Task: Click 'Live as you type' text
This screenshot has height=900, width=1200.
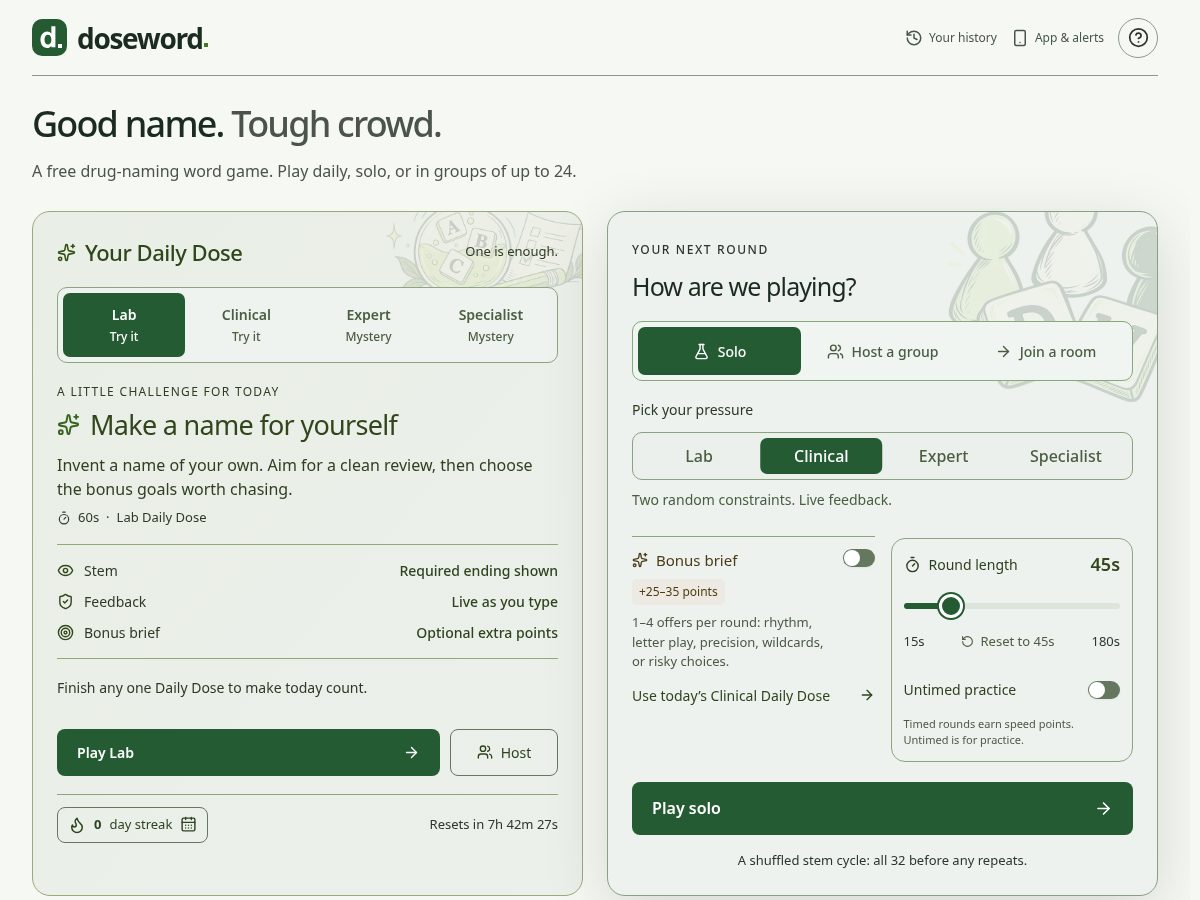Action: 505,602
